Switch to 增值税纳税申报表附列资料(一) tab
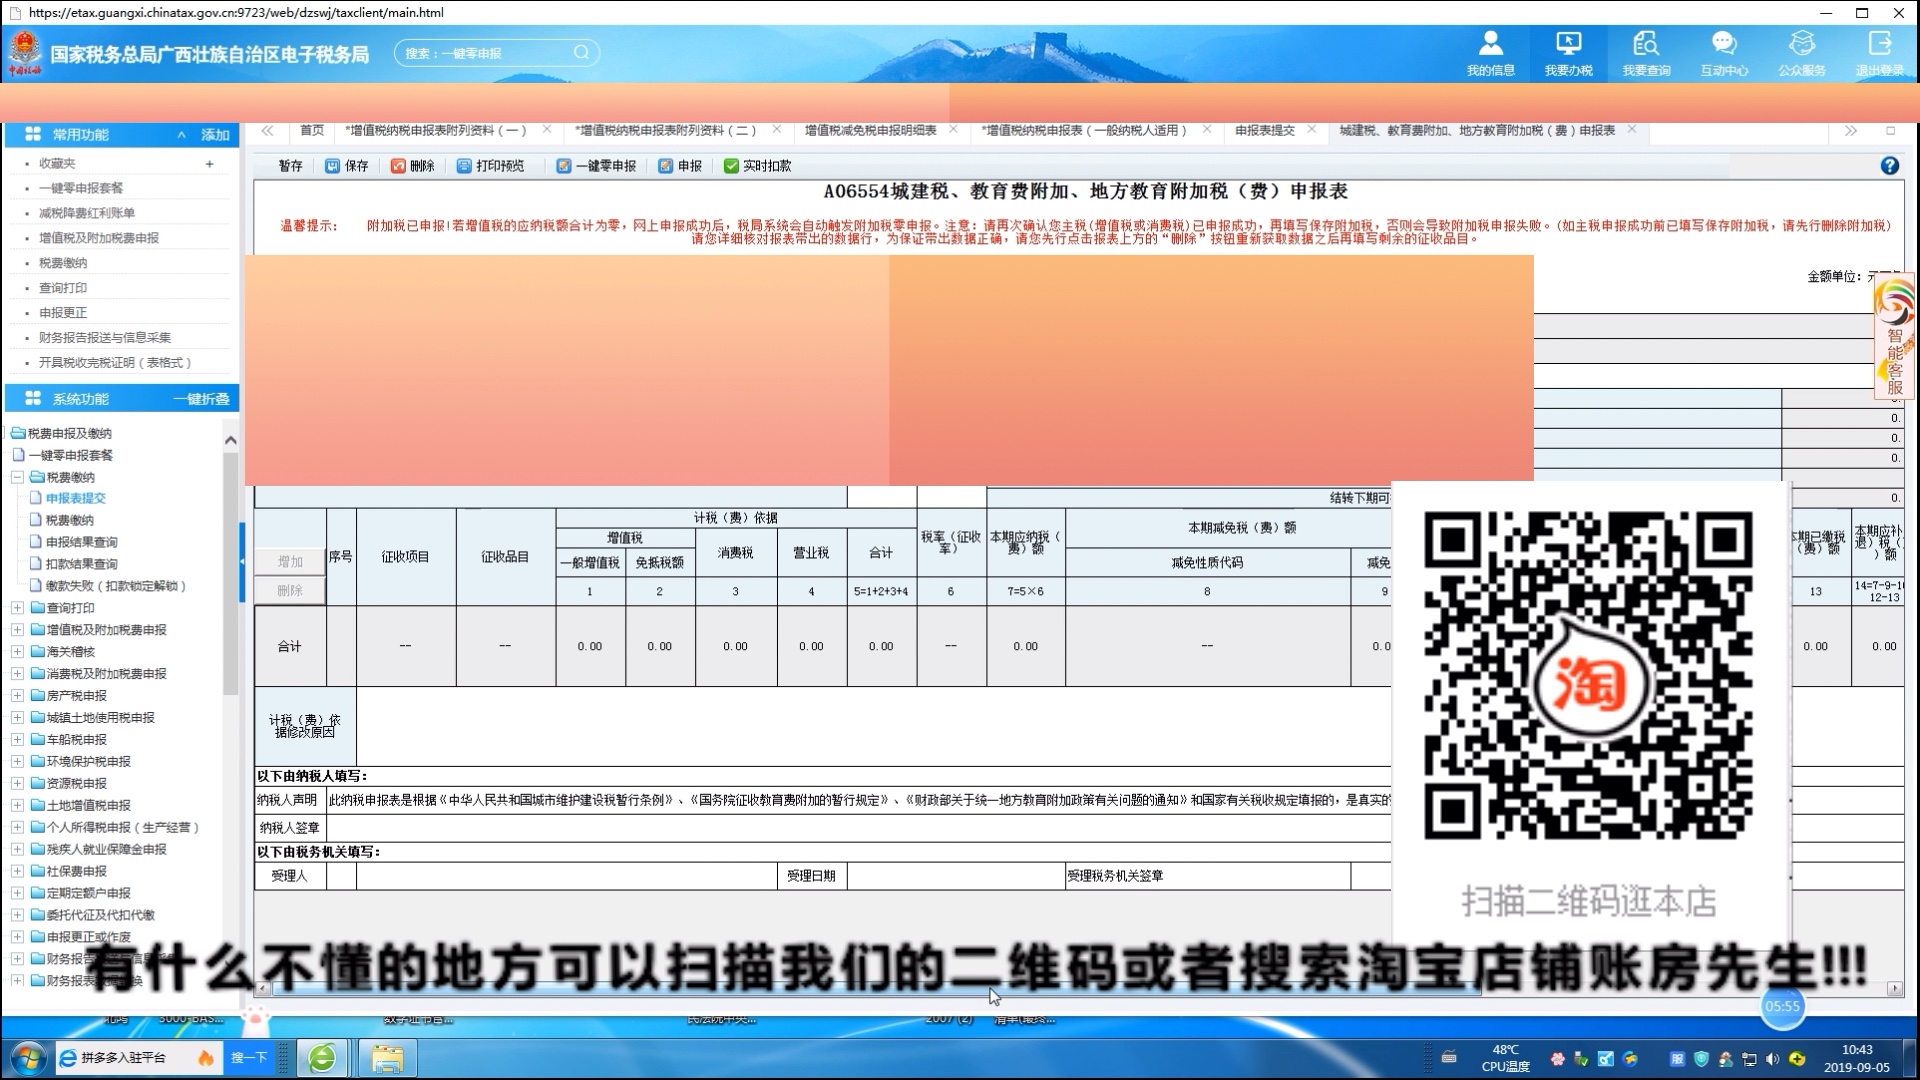1920x1080 pixels. click(x=436, y=131)
